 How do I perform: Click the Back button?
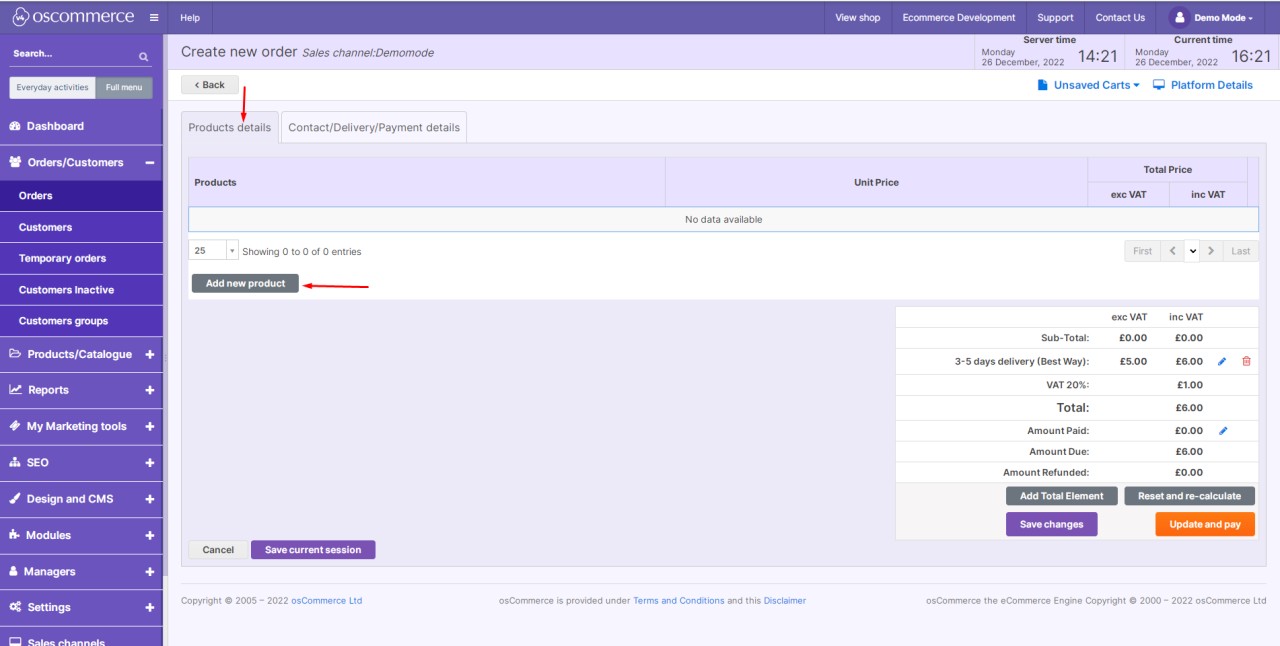pos(210,85)
